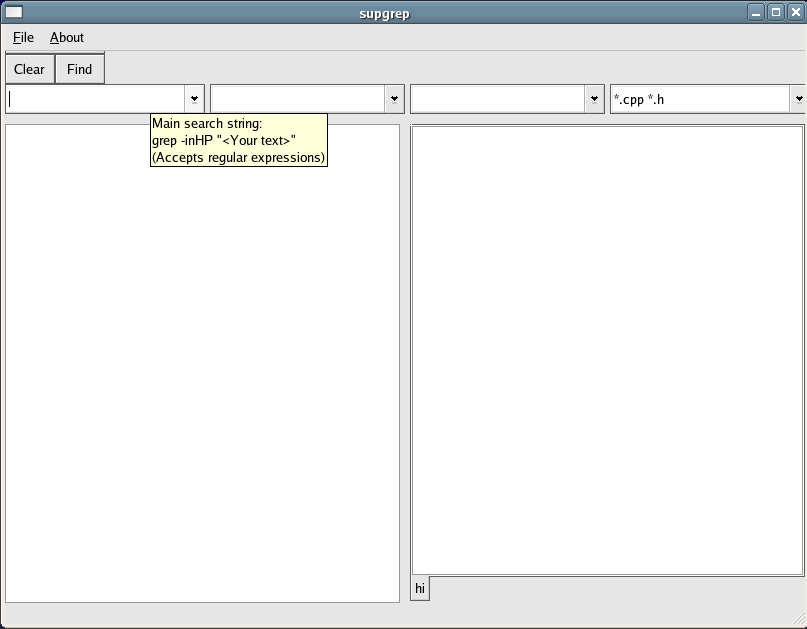Click inside the third combo box field

(497, 99)
